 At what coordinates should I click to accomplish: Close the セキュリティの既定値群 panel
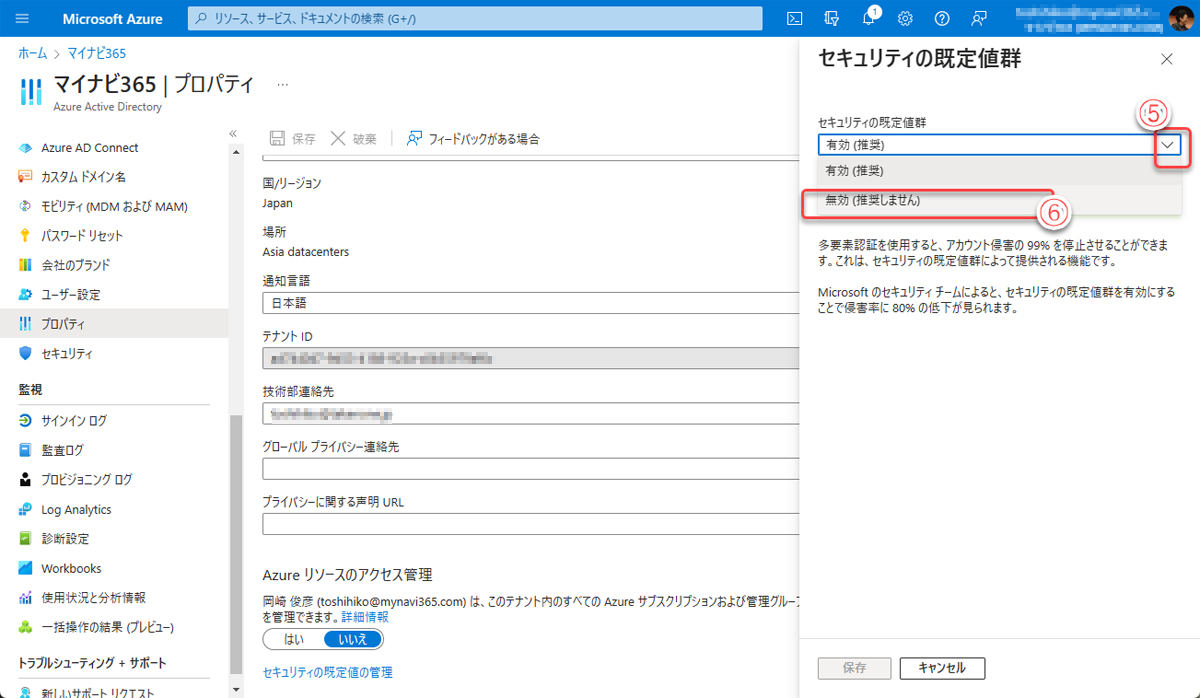(x=1166, y=59)
